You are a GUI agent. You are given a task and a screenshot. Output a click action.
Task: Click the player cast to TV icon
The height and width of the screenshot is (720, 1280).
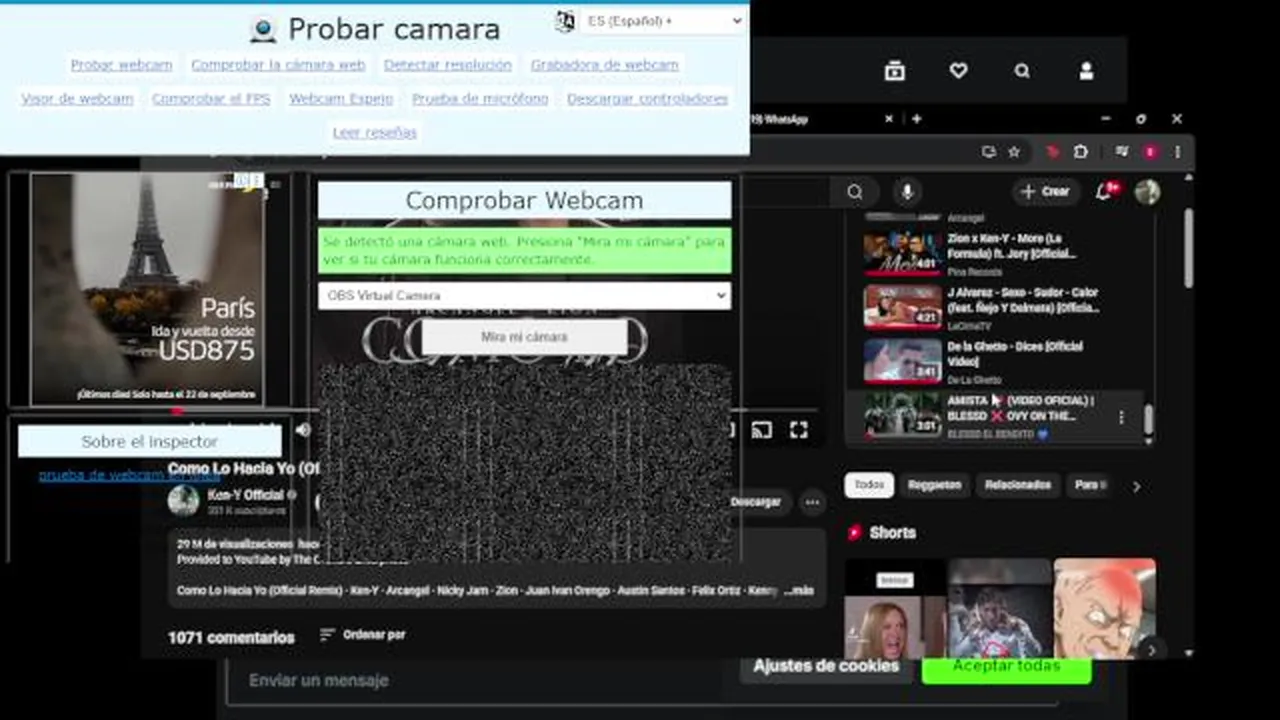point(761,430)
